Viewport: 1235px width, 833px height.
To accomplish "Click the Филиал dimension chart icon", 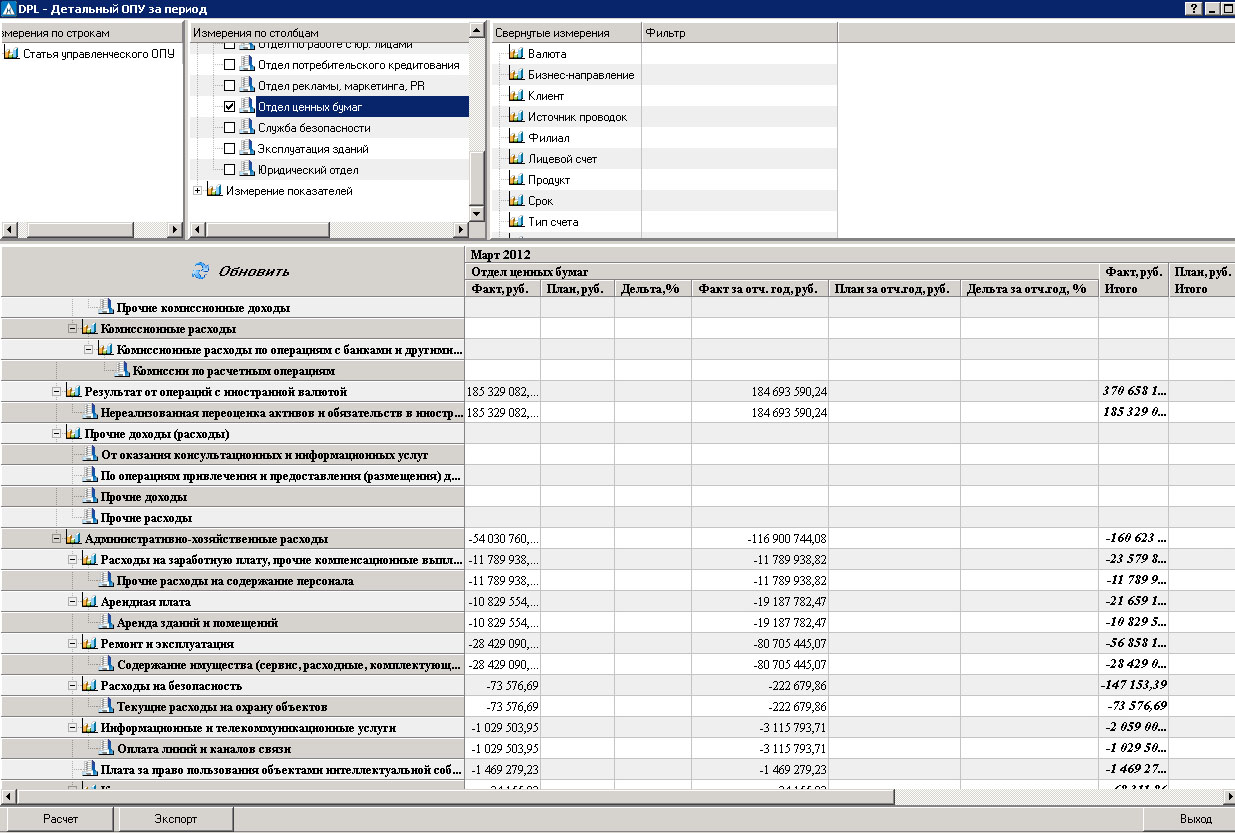I will tap(516, 138).
